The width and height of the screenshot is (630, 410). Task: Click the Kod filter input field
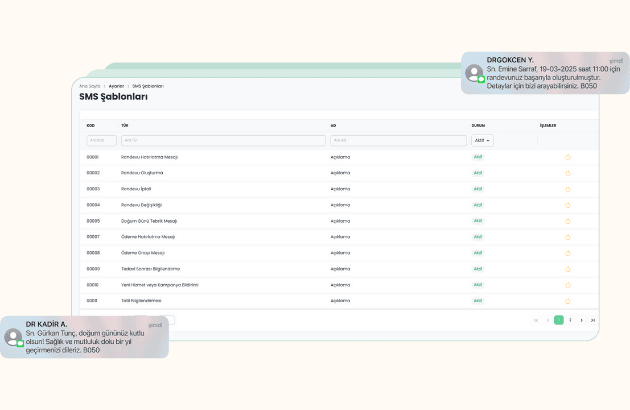point(101,141)
